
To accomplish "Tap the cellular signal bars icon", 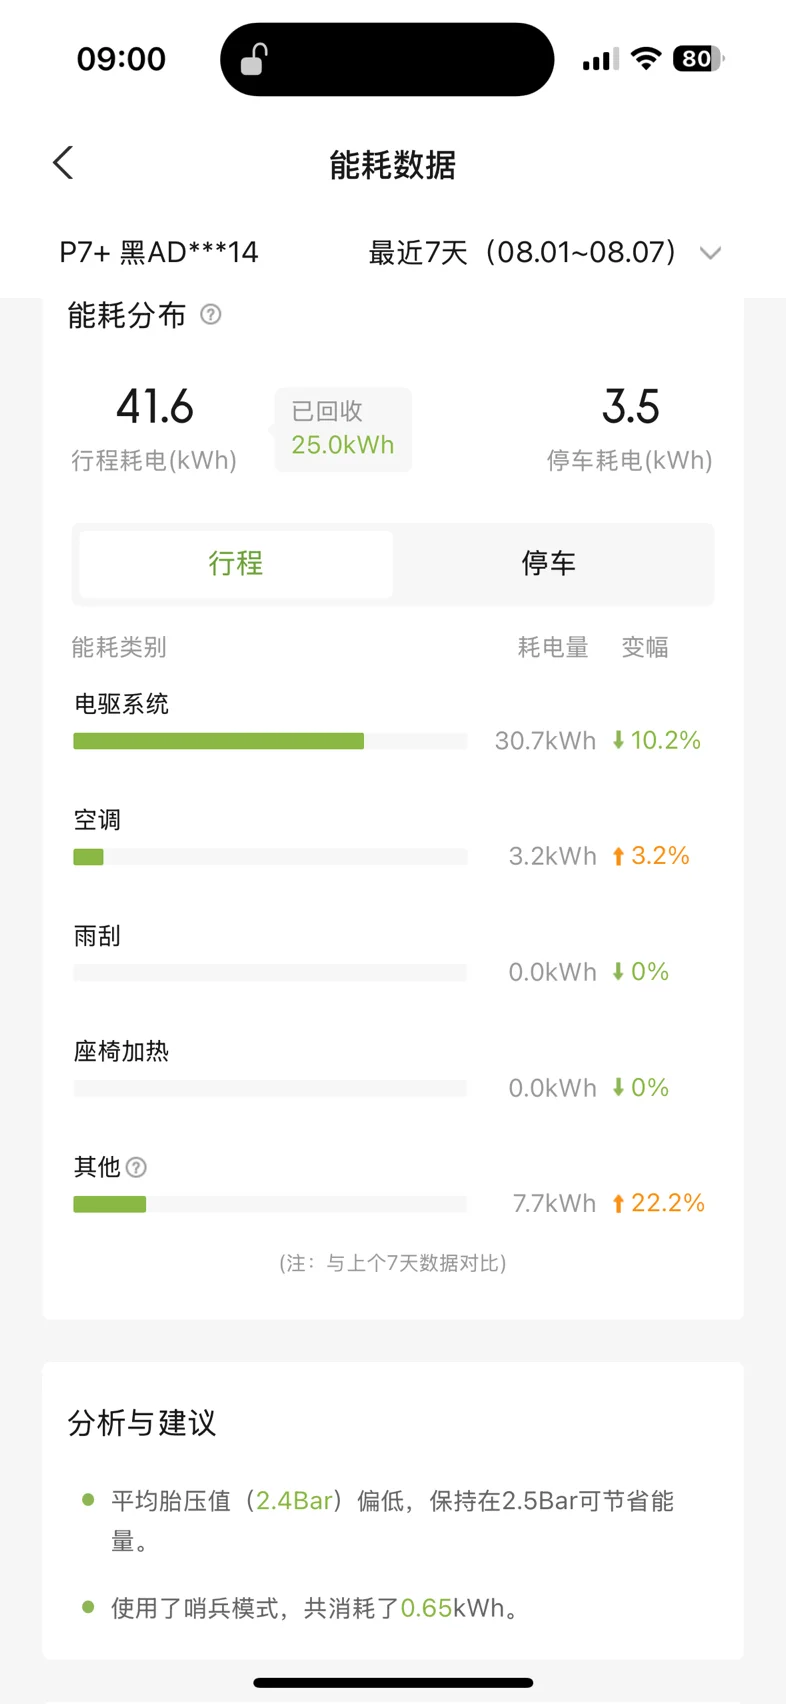I will pyautogui.click(x=600, y=60).
